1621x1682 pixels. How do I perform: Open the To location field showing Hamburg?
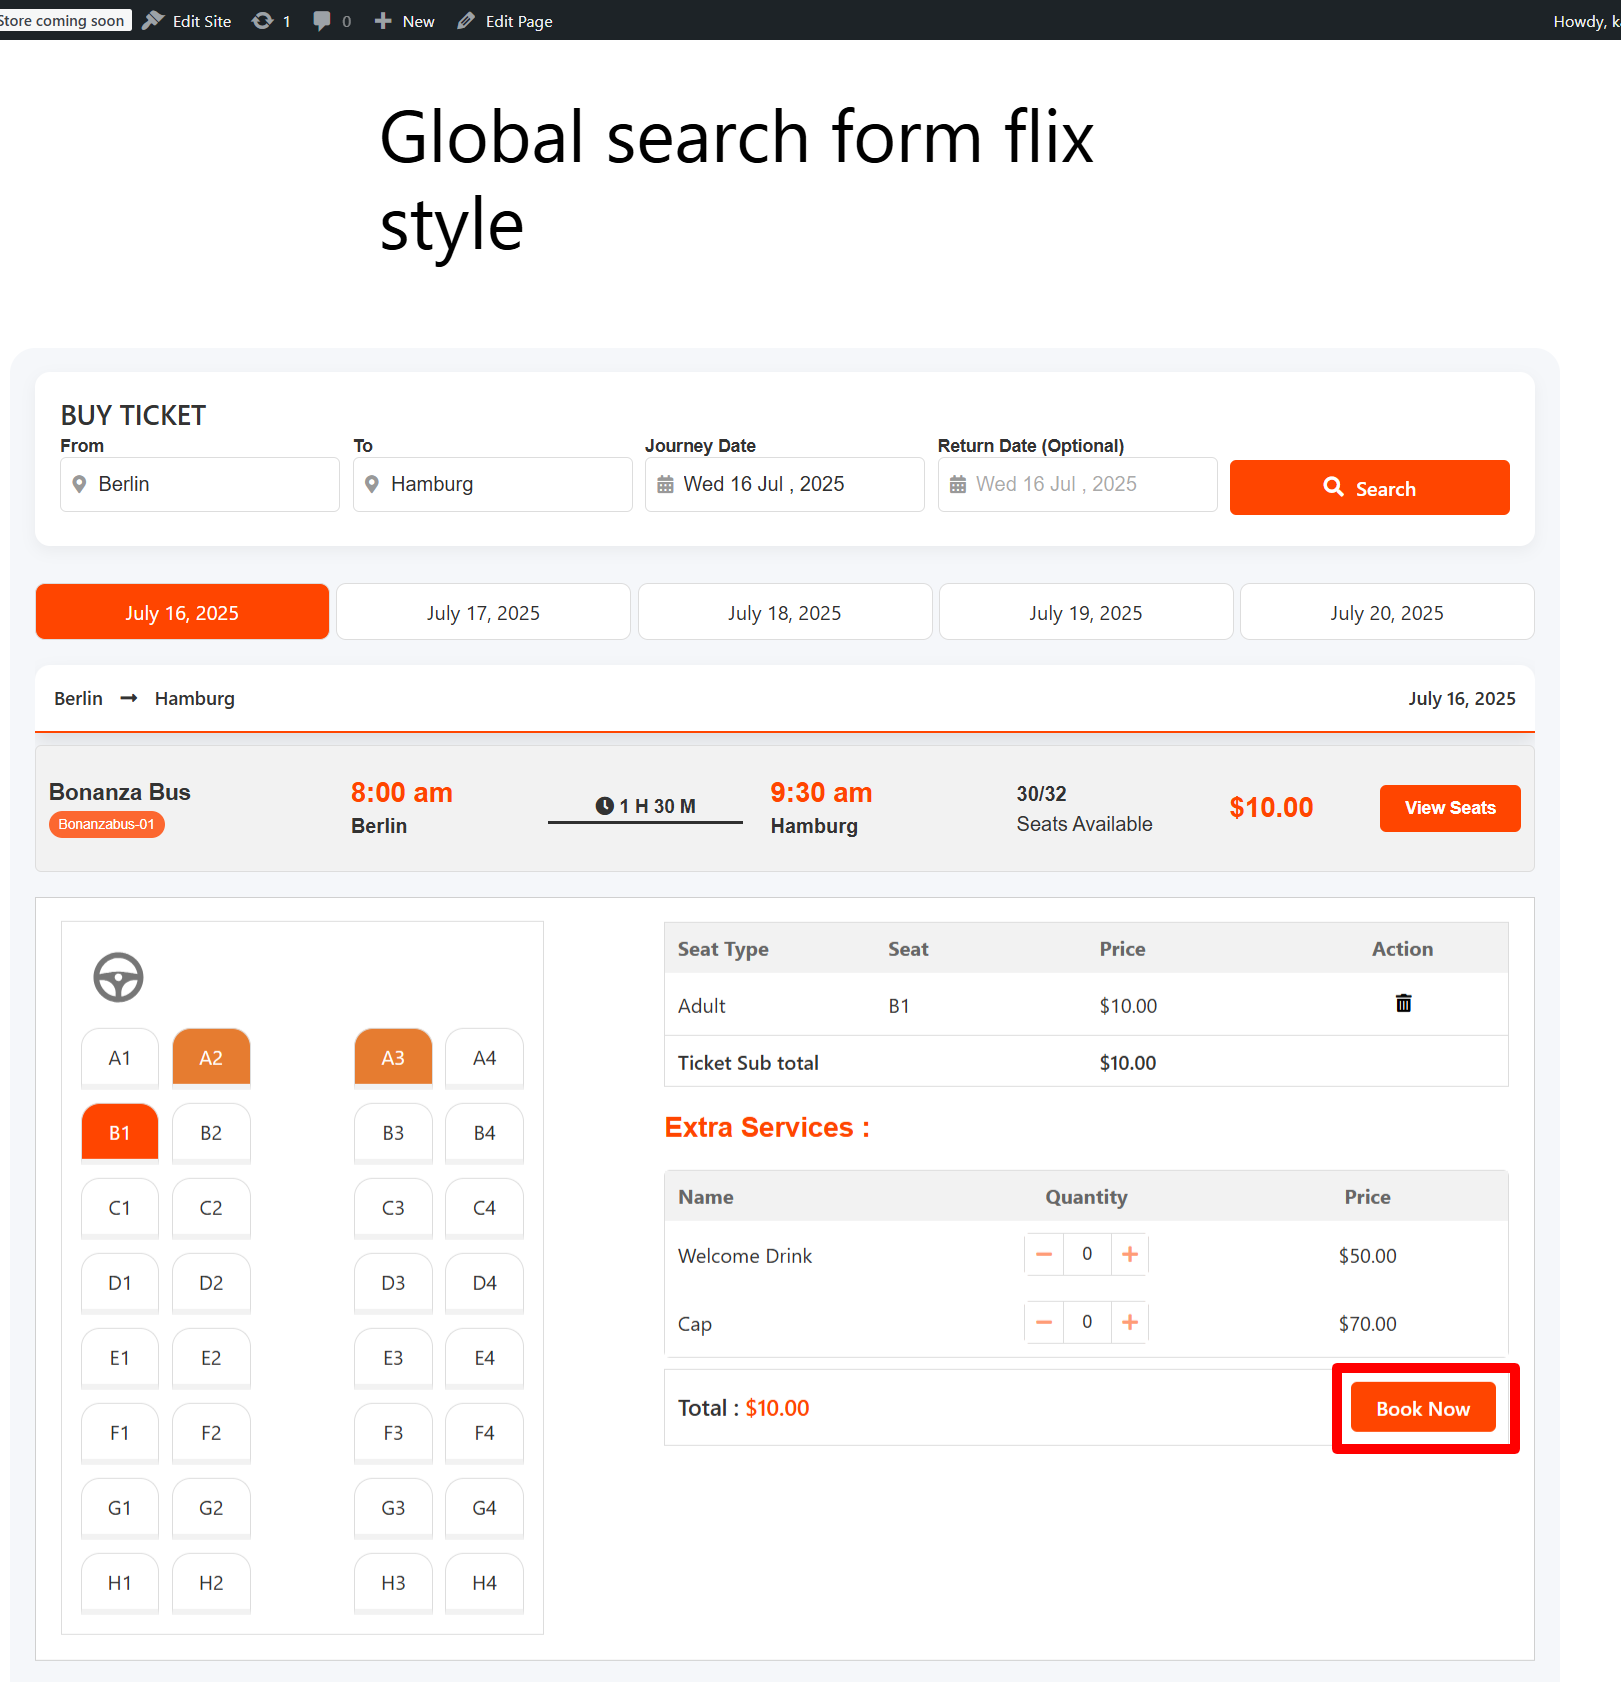(x=493, y=484)
